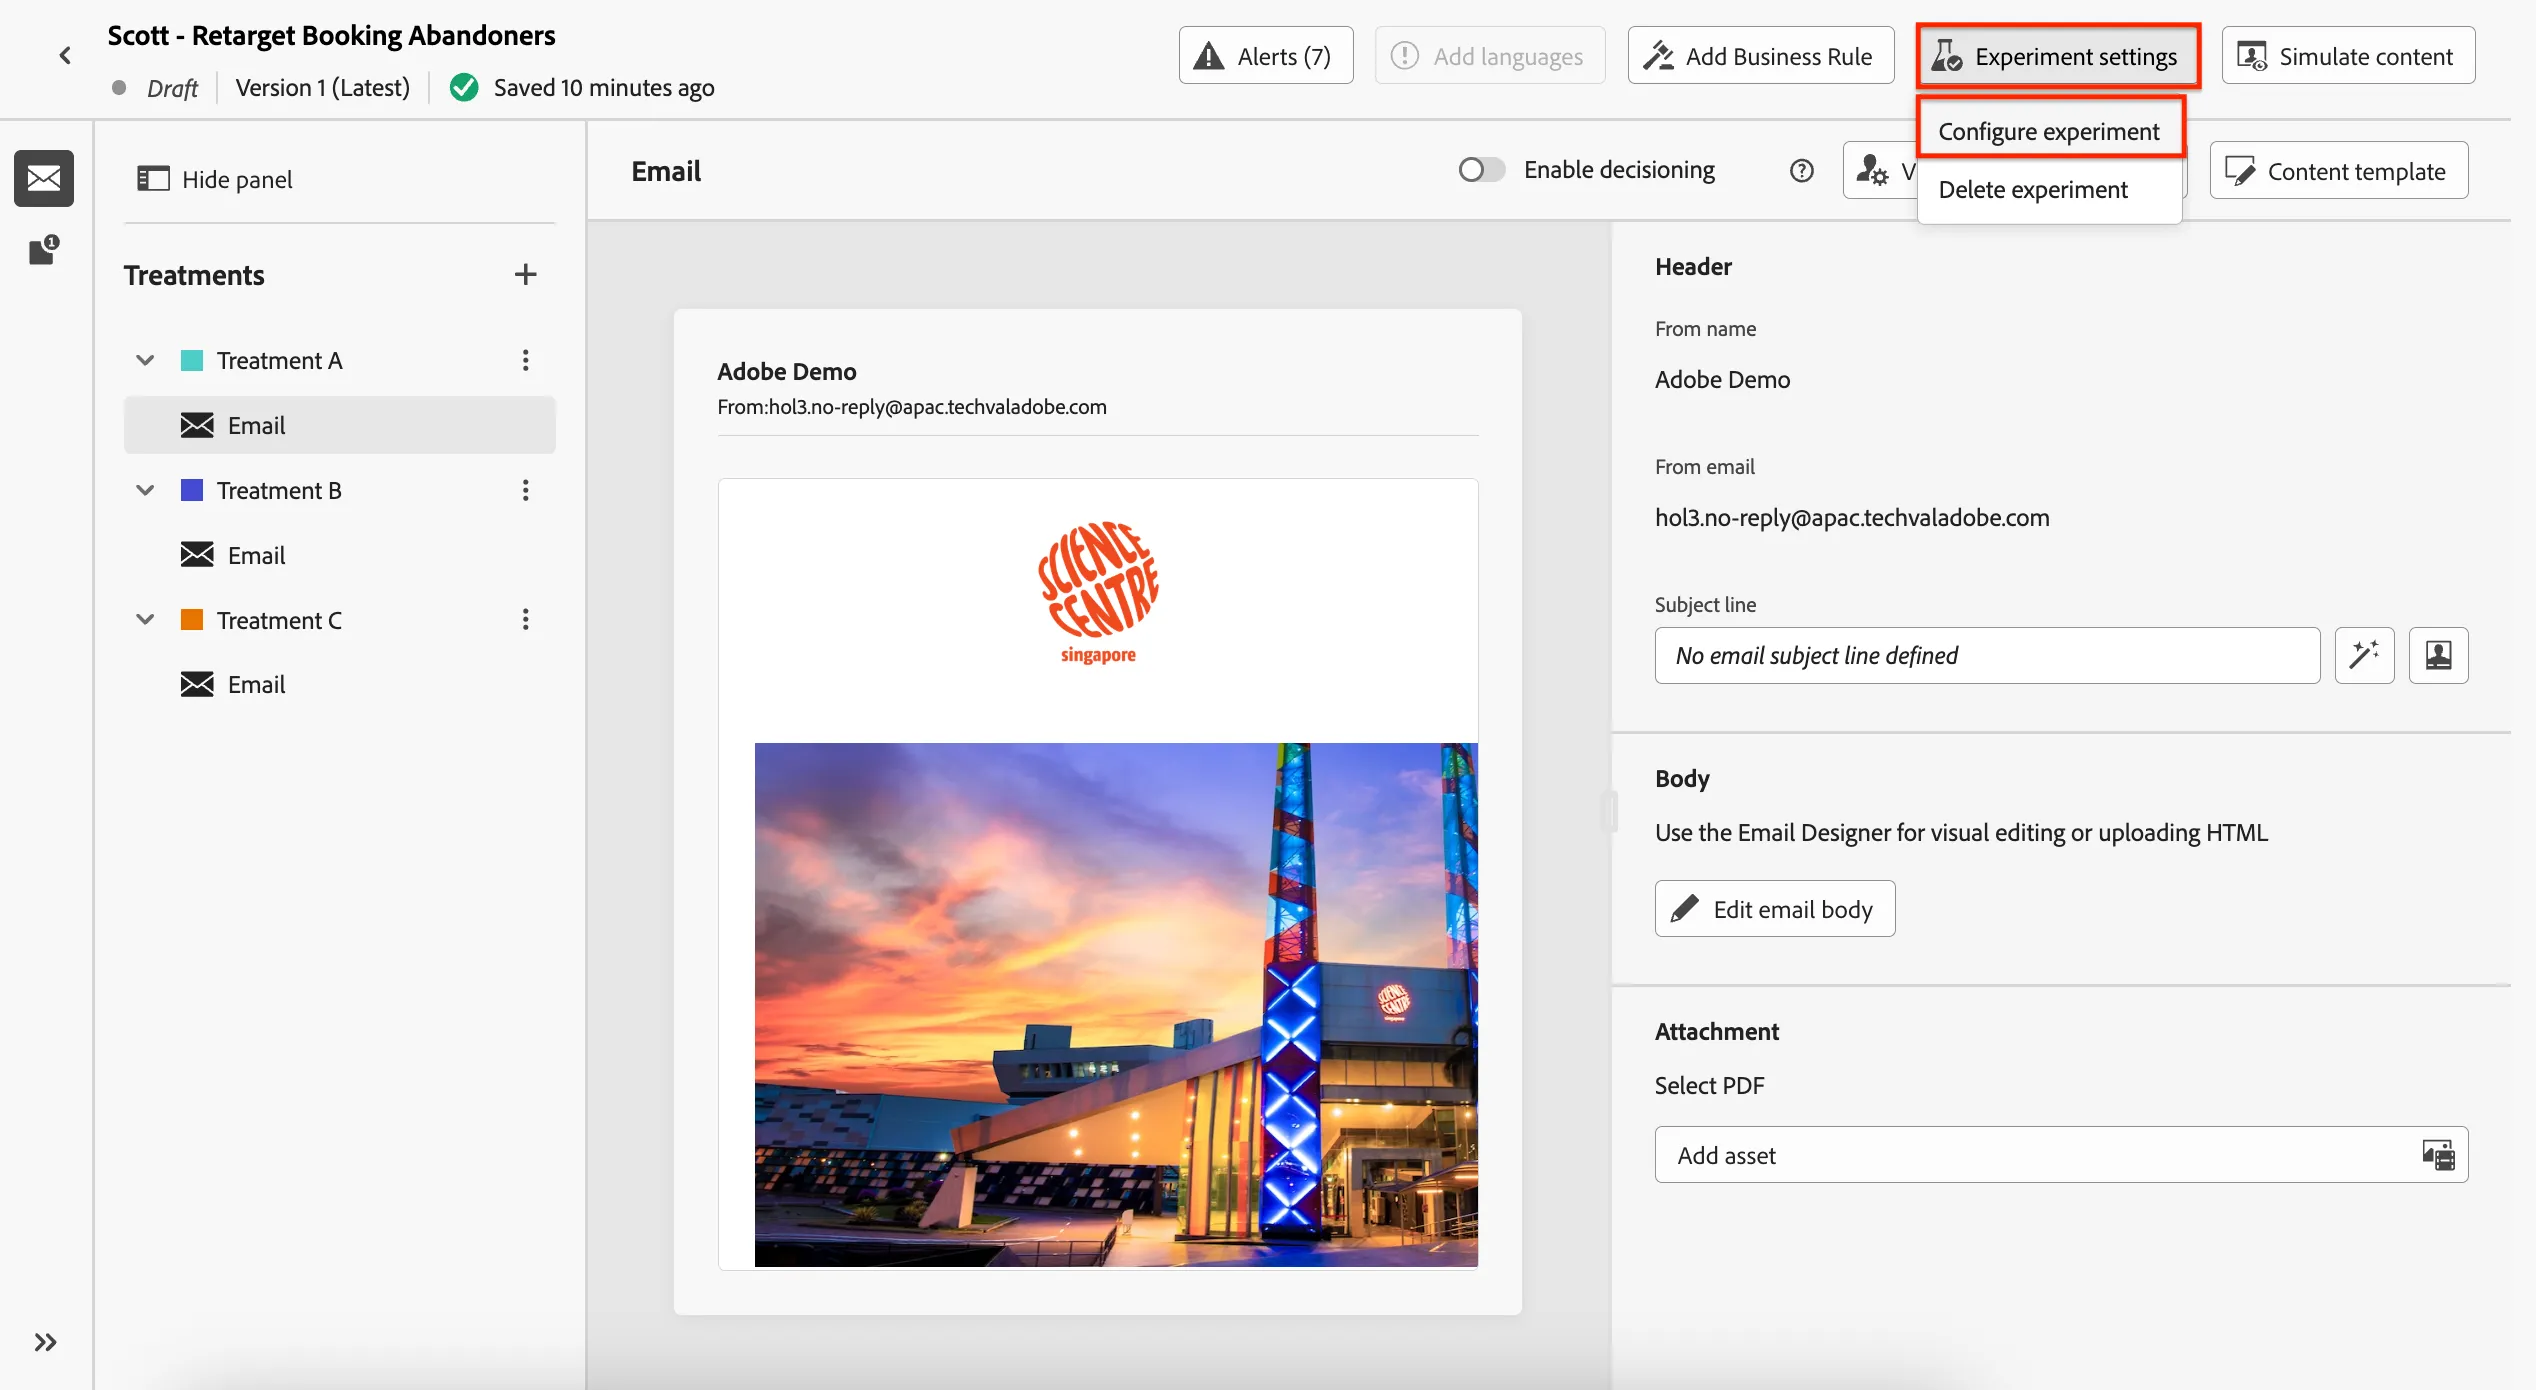
Task: Open Simulate content
Action: 2348,56
